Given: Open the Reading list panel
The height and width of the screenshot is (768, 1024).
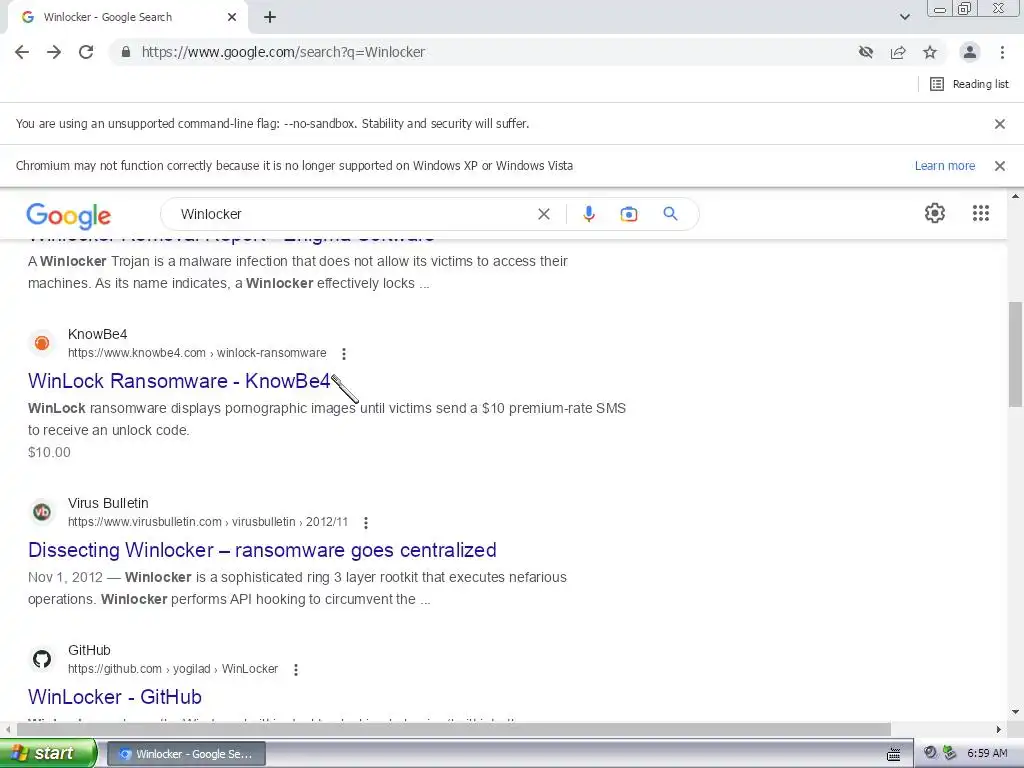Looking at the screenshot, I should pos(969,84).
